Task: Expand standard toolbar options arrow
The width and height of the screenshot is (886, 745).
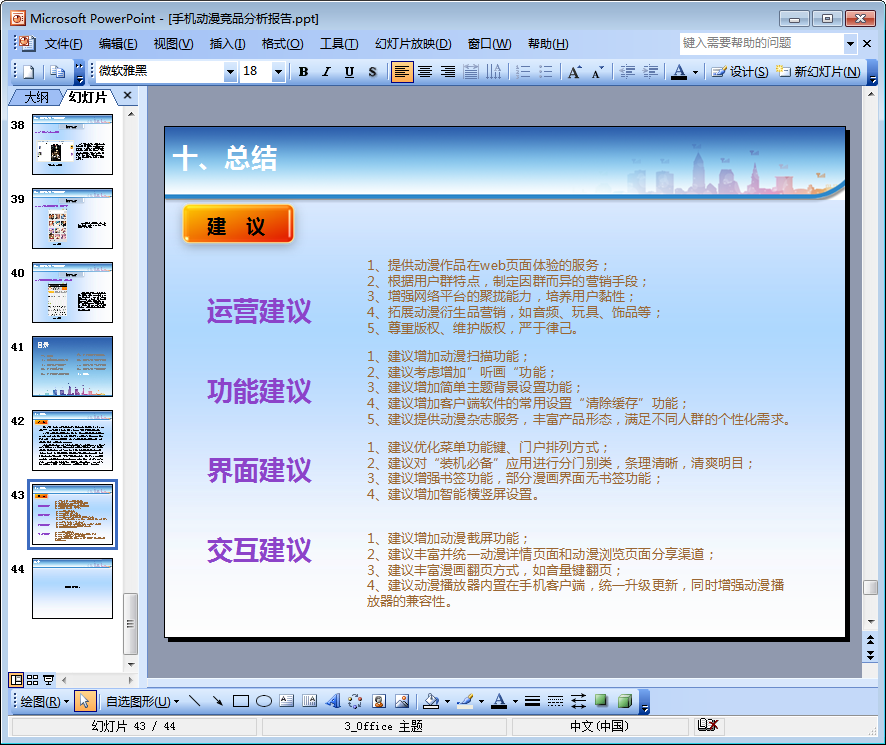Action: [80, 72]
